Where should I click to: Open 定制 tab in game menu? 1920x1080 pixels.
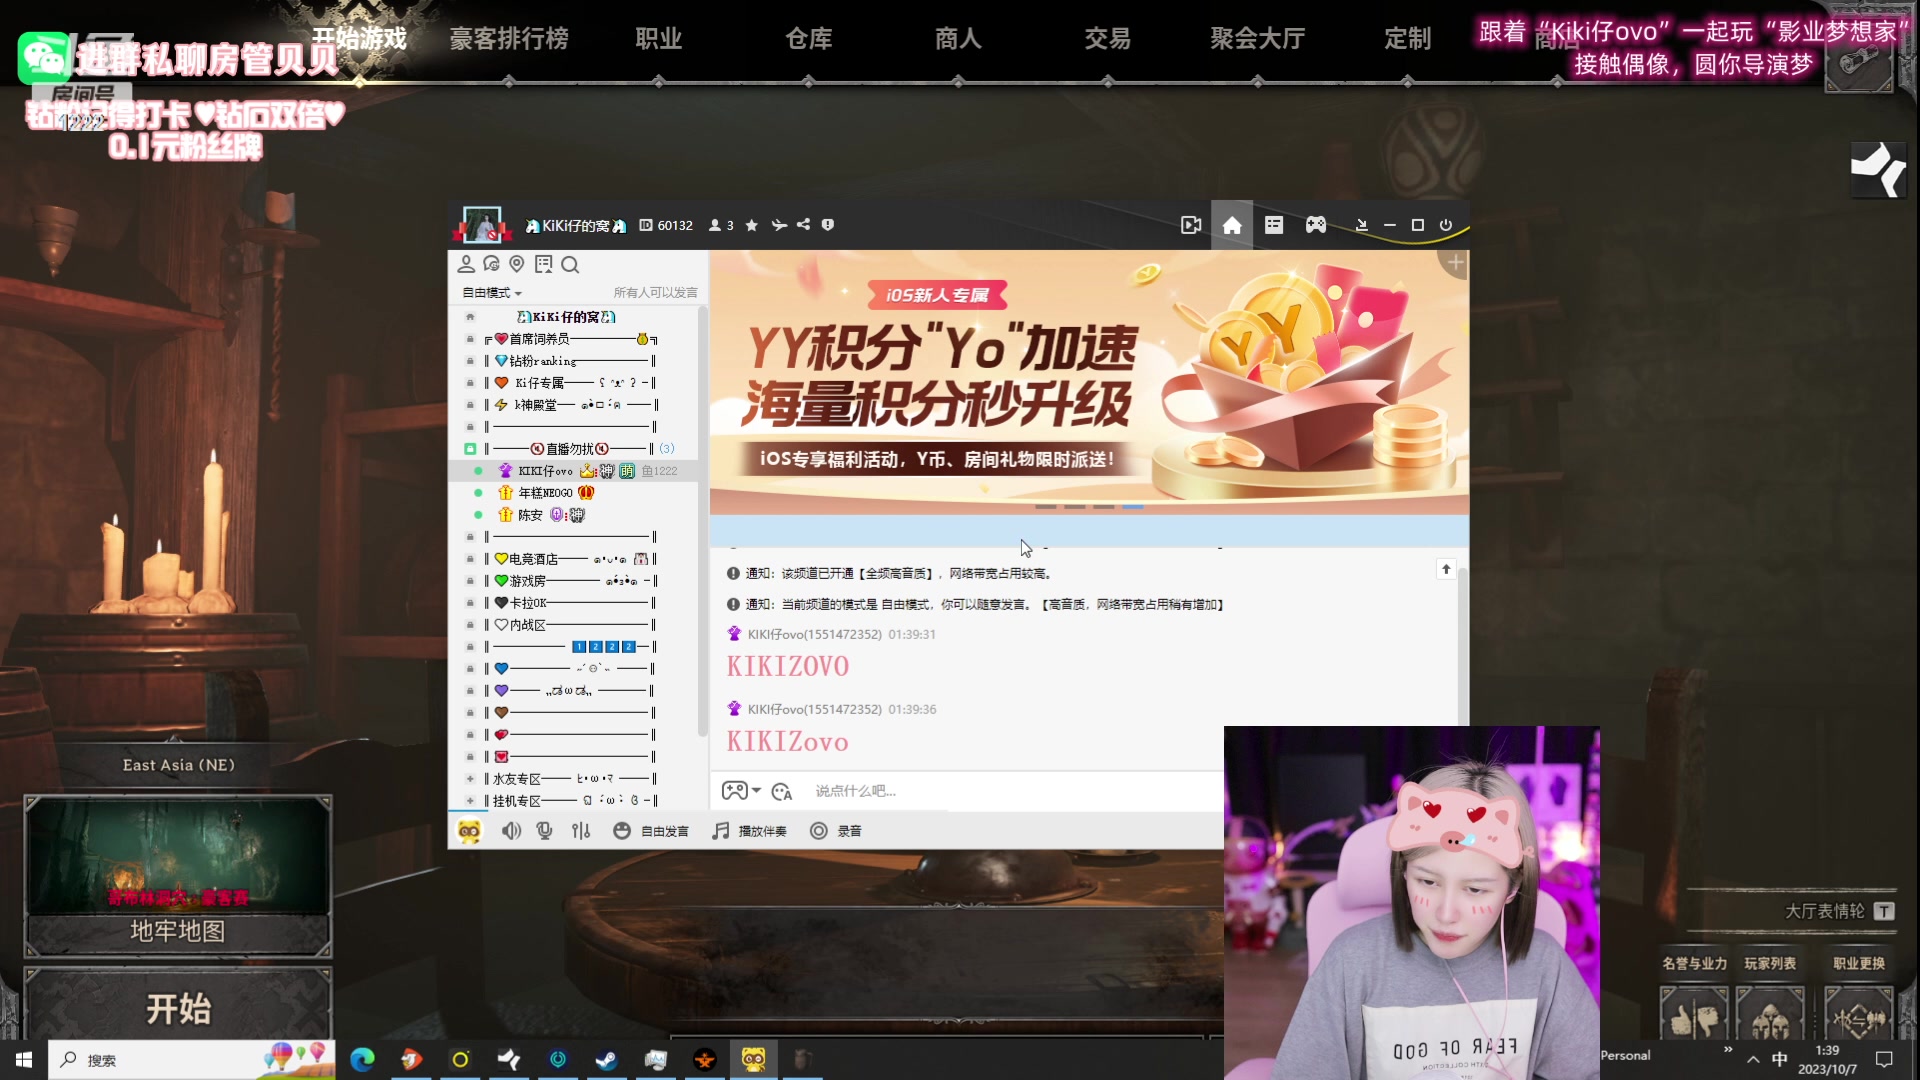1408,39
